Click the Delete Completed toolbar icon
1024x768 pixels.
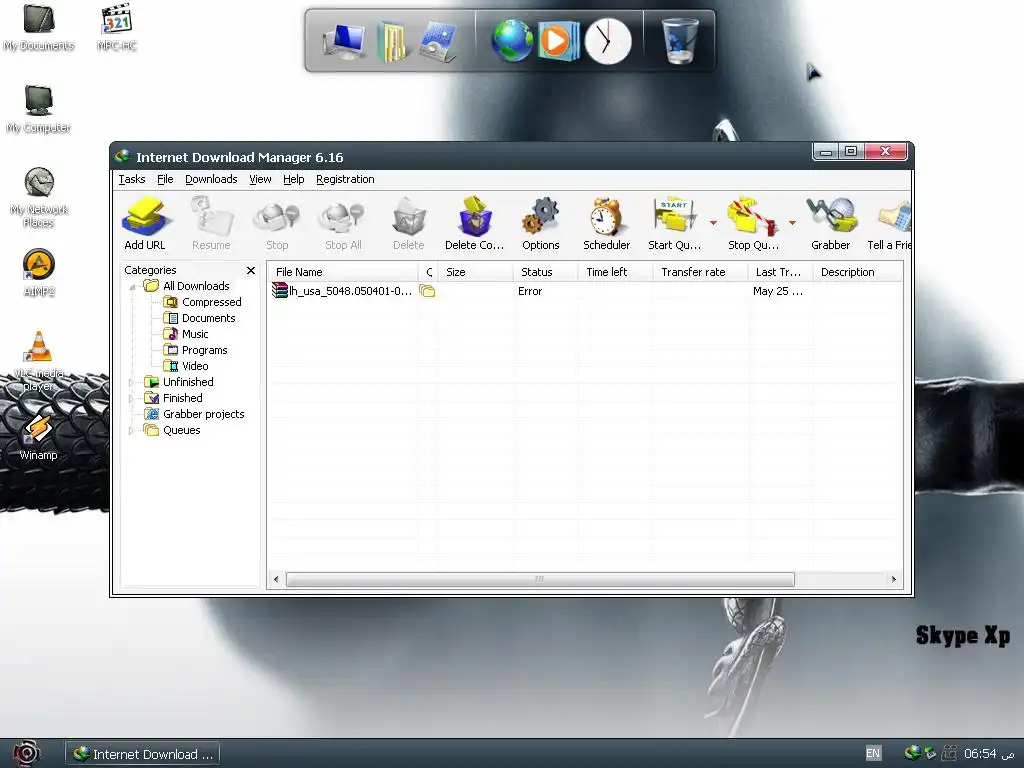pos(475,224)
